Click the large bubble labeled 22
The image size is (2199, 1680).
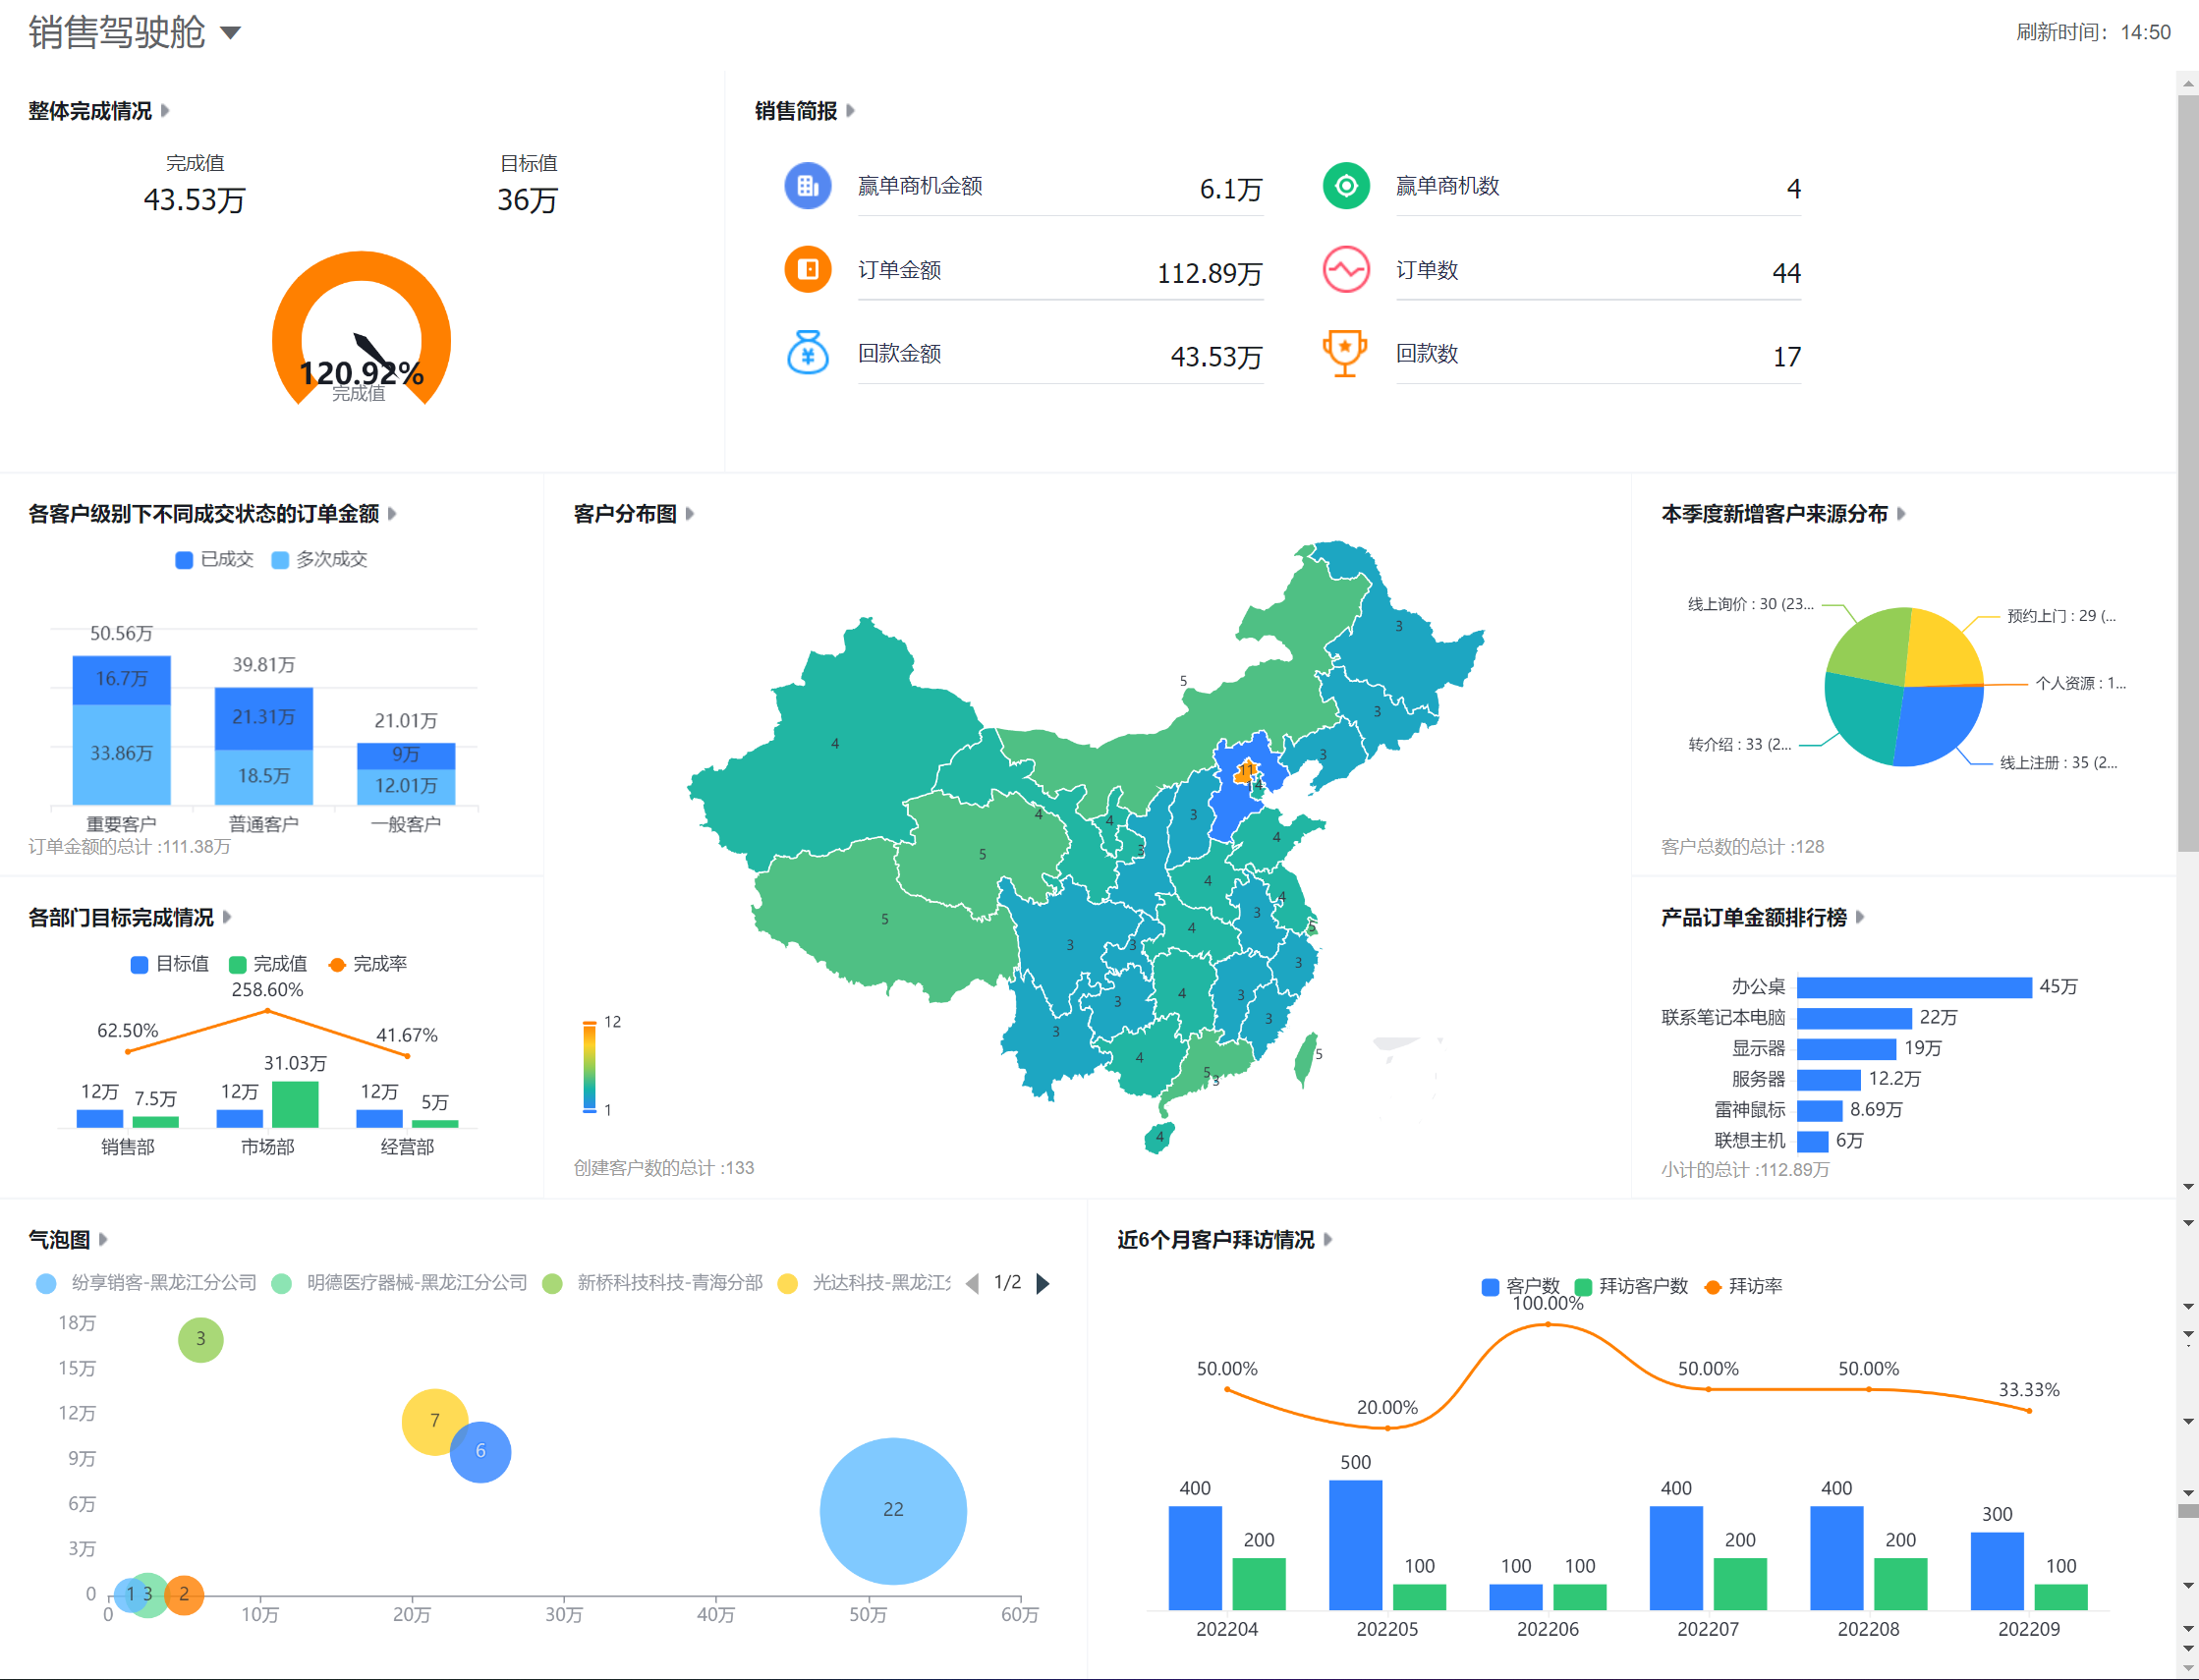coord(892,1510)
